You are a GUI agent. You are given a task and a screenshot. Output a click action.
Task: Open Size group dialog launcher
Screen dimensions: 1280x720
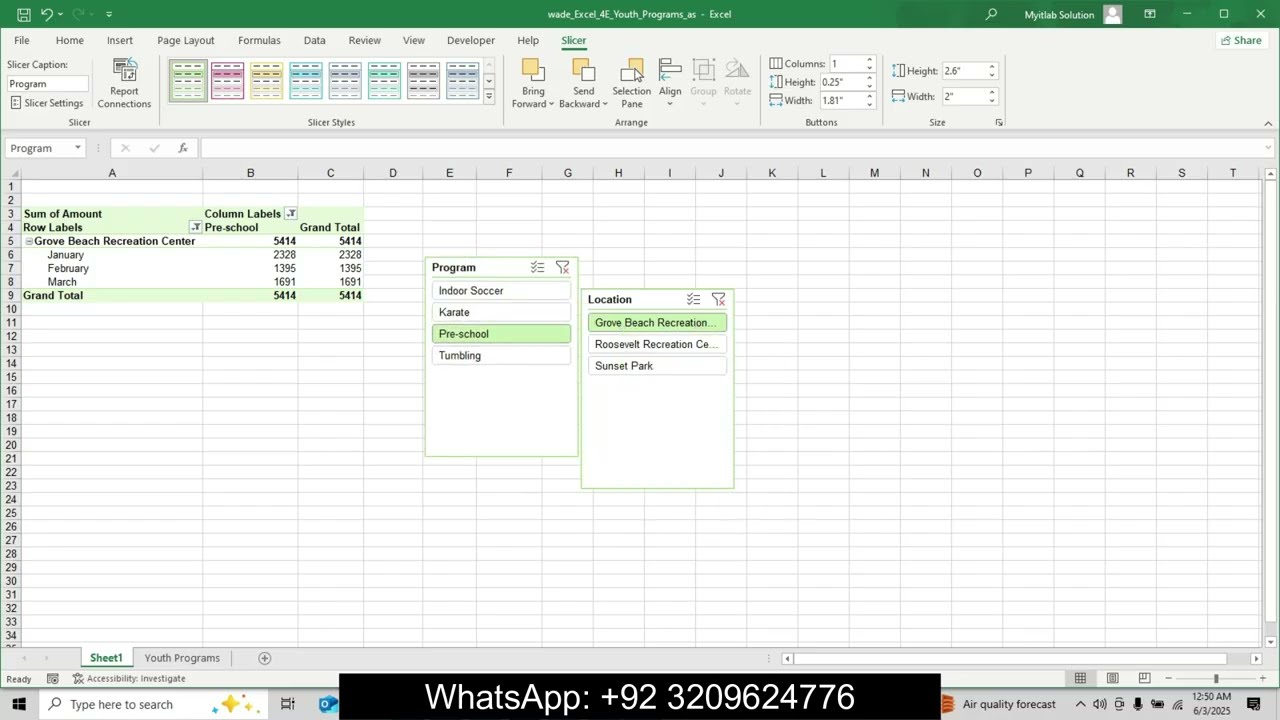pos(998,122)
